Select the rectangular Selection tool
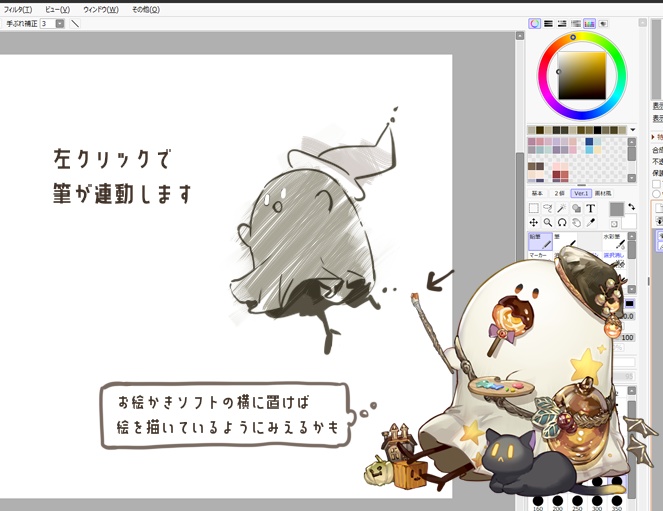This screenshot has width=663, height=511. click(x=534, y=208)
